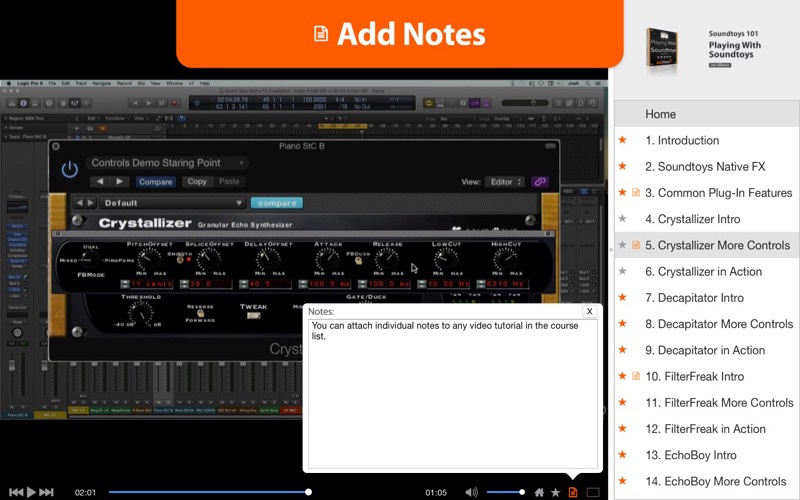Open the Edit dropdown in tracks area
Viewport: 800px width, 500px height.
tap(93, 118)
